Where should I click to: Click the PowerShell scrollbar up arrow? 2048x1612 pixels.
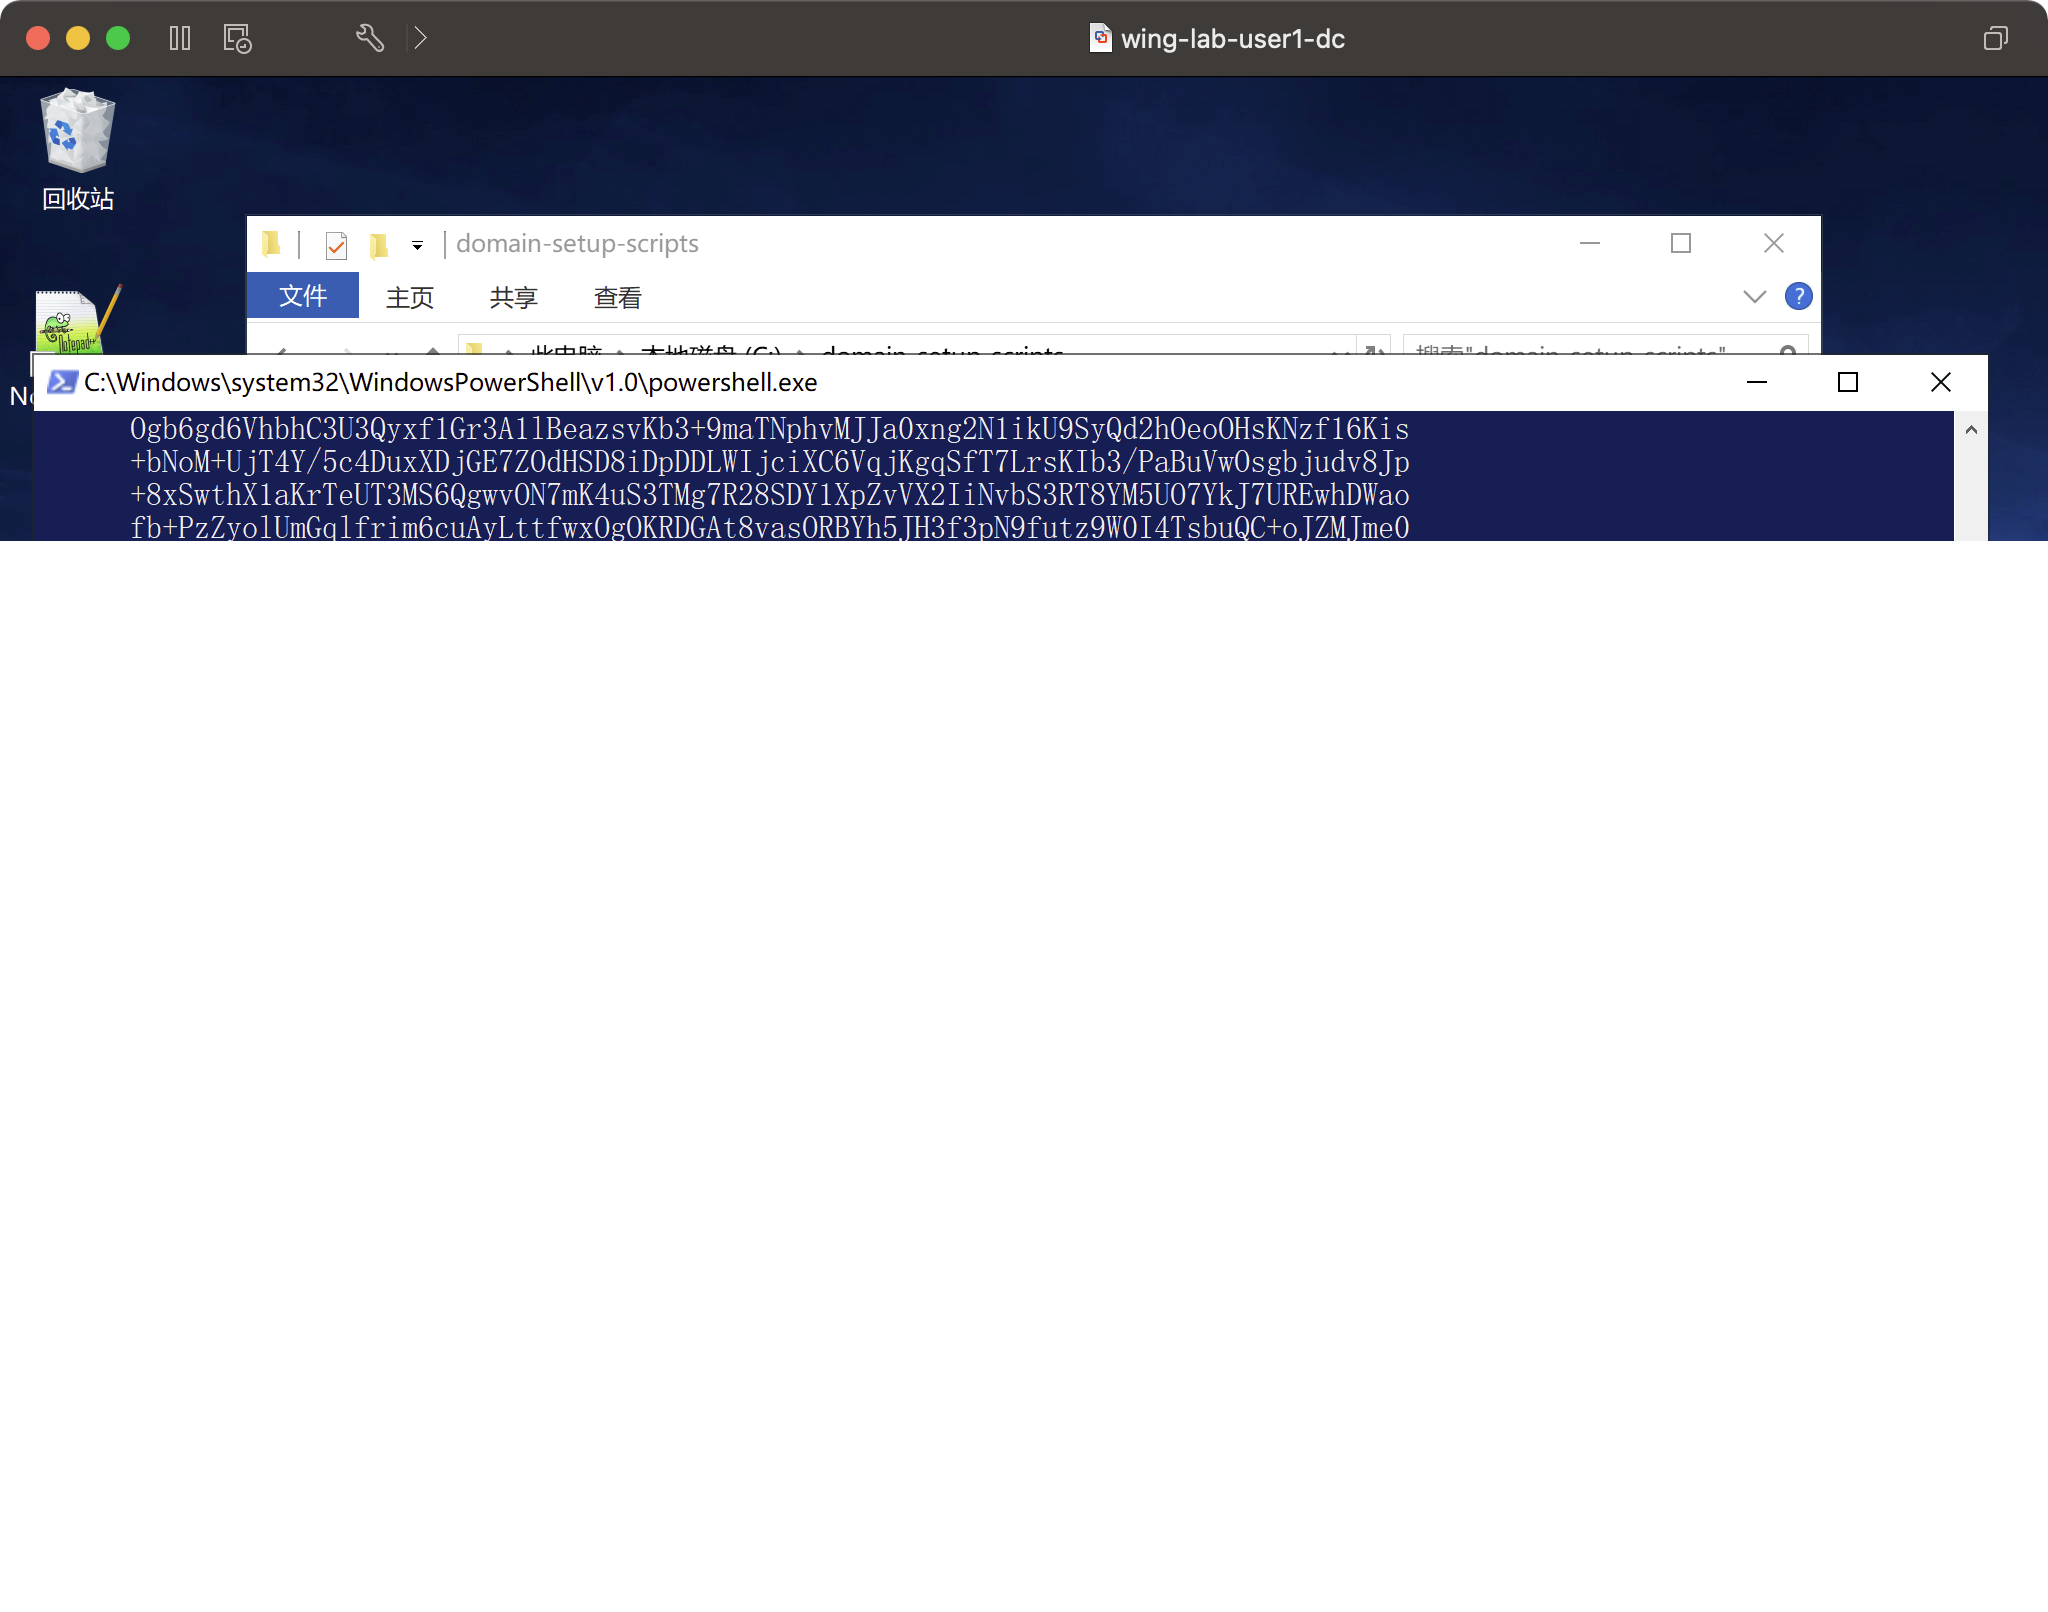[1971, 430]
